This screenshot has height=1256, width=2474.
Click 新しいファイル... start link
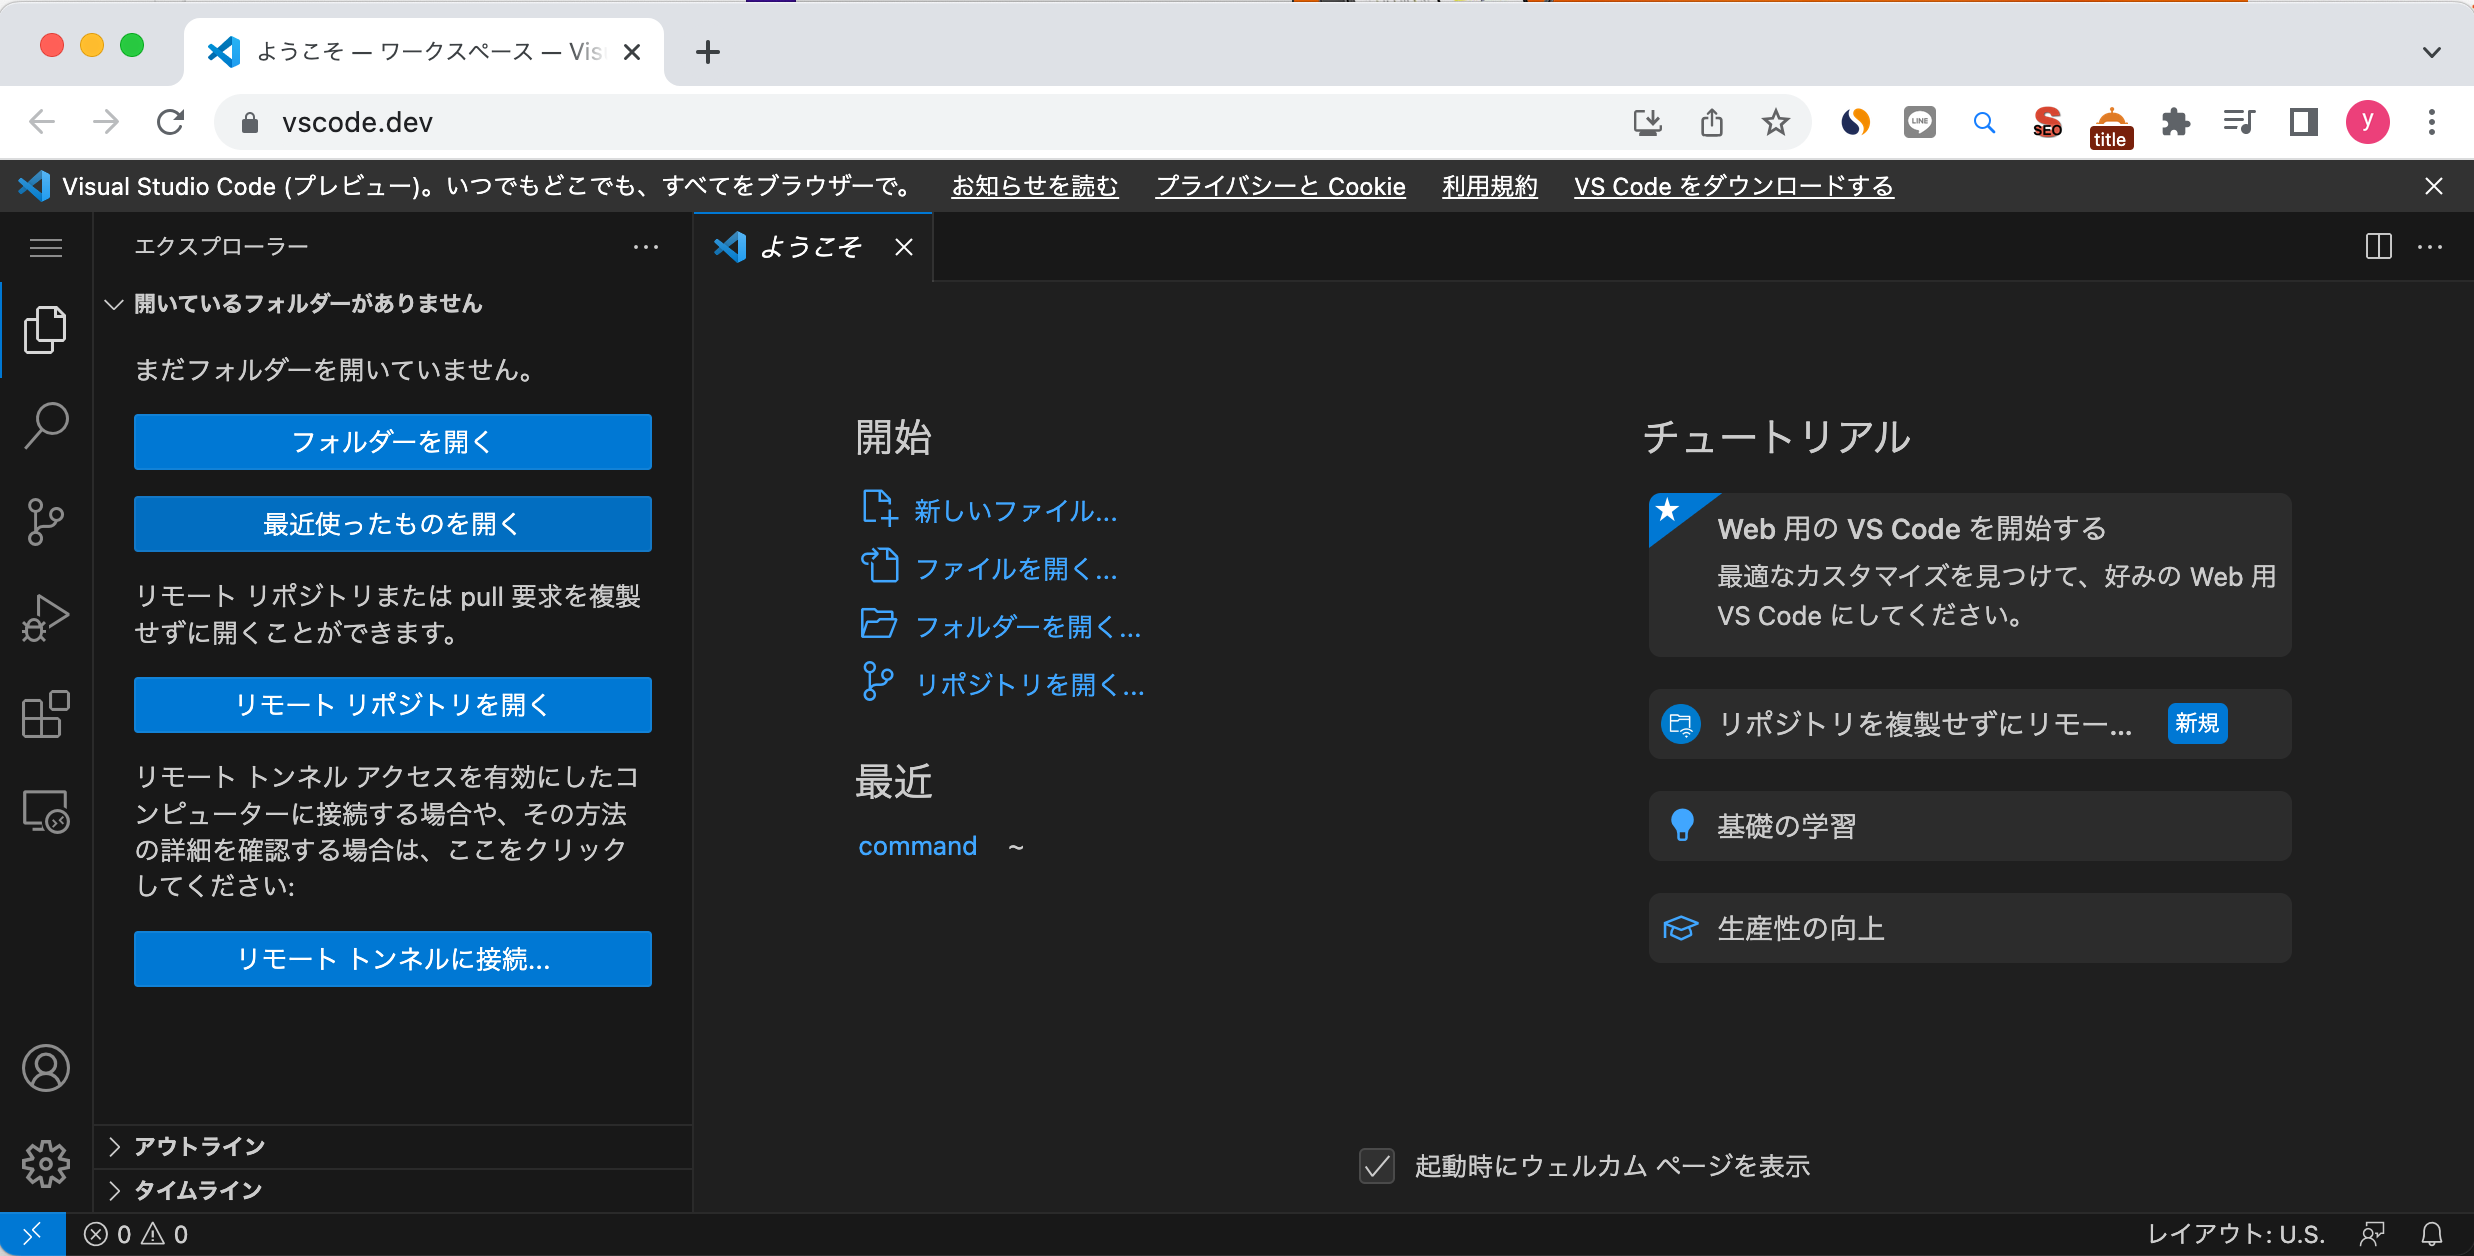point(989,510)
